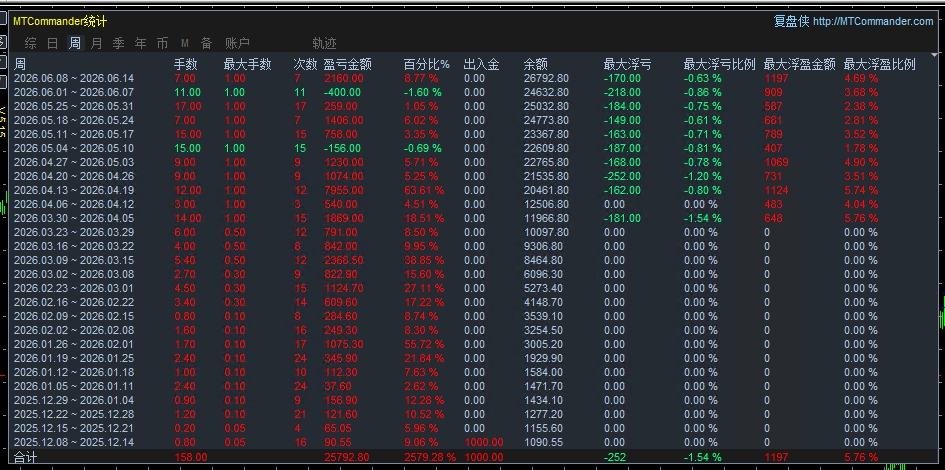Switch to the 币 currency tab
Screen dimensions: 945x470
point(163,43)
